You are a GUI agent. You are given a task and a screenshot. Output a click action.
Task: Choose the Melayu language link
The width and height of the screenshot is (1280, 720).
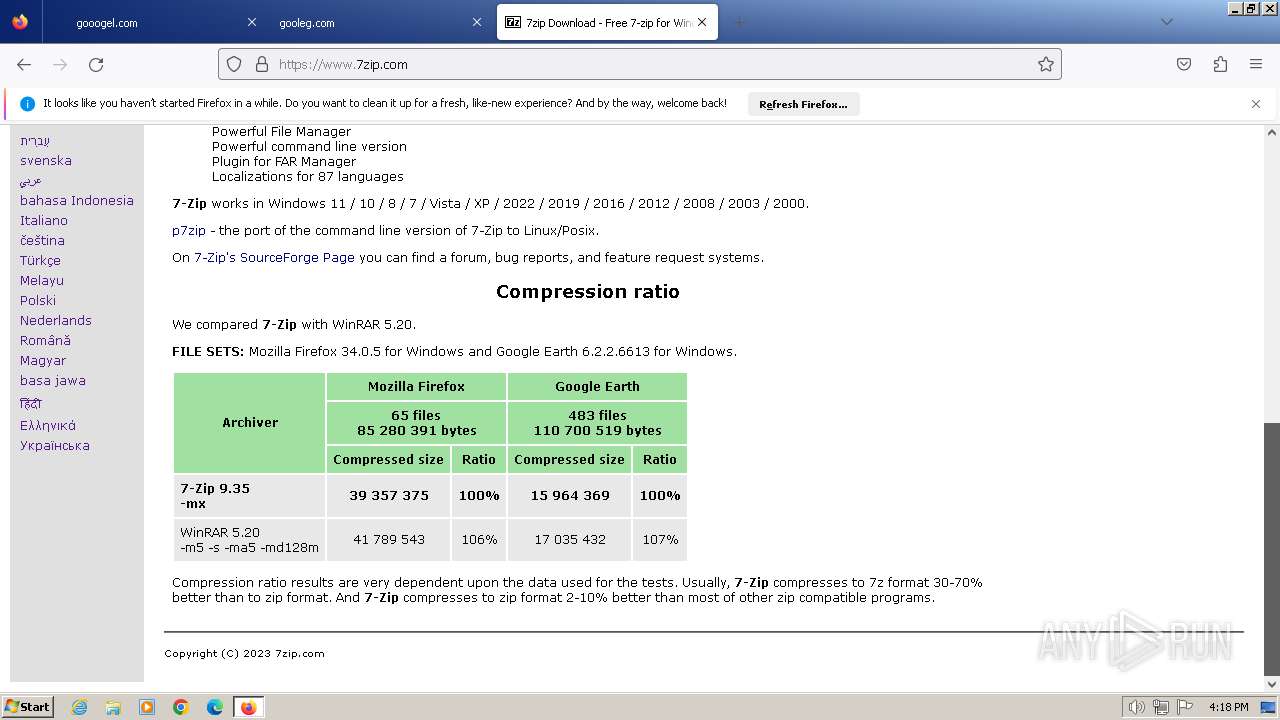(42, 280)
